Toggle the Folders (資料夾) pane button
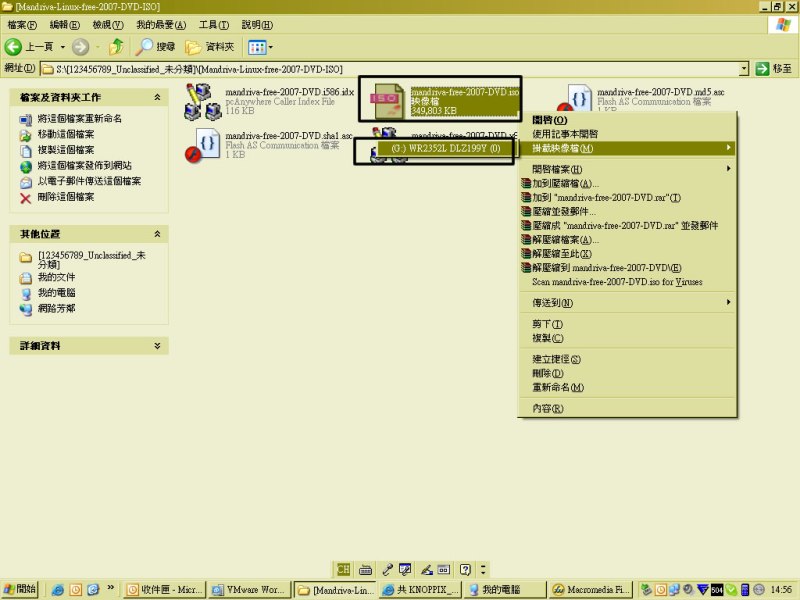Image resolution: width=800 pixels, height=600 pixels. 210,47
